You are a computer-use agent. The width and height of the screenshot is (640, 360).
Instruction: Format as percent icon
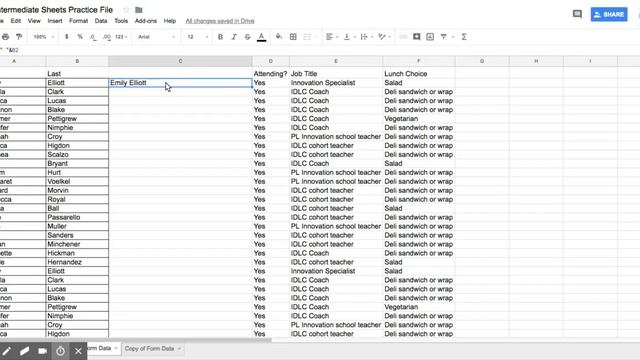[x=80, y=37]
